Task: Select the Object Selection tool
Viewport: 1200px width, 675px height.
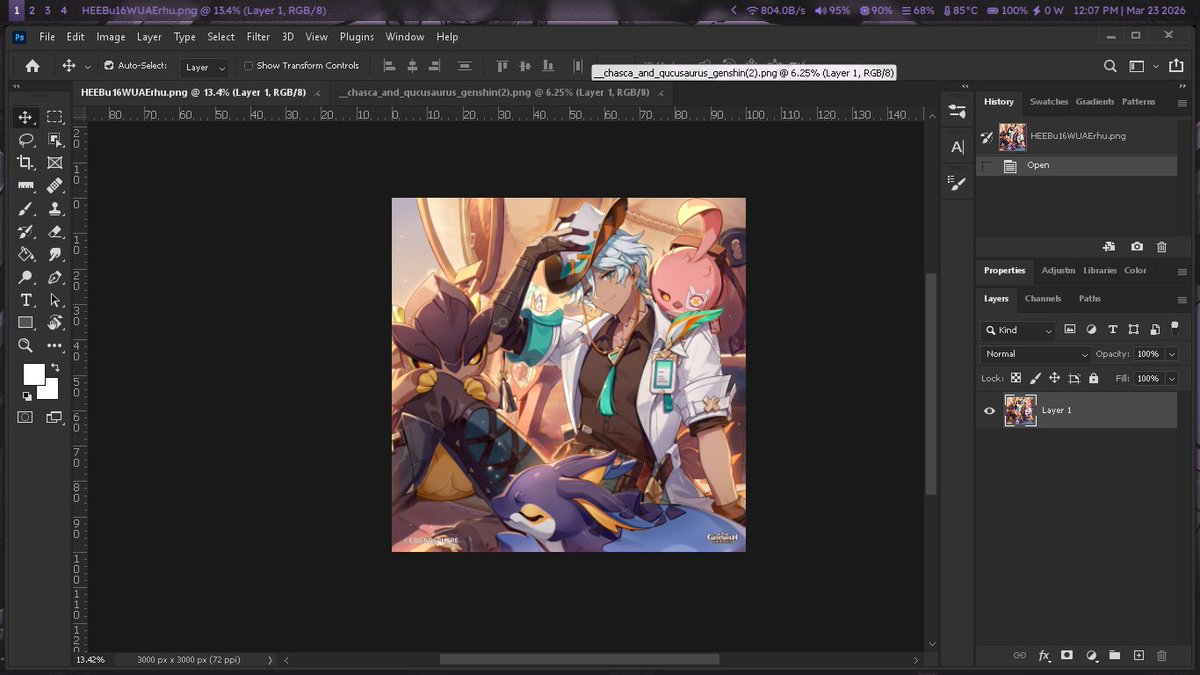Action: pyautogui.click(x=55, y=140)
